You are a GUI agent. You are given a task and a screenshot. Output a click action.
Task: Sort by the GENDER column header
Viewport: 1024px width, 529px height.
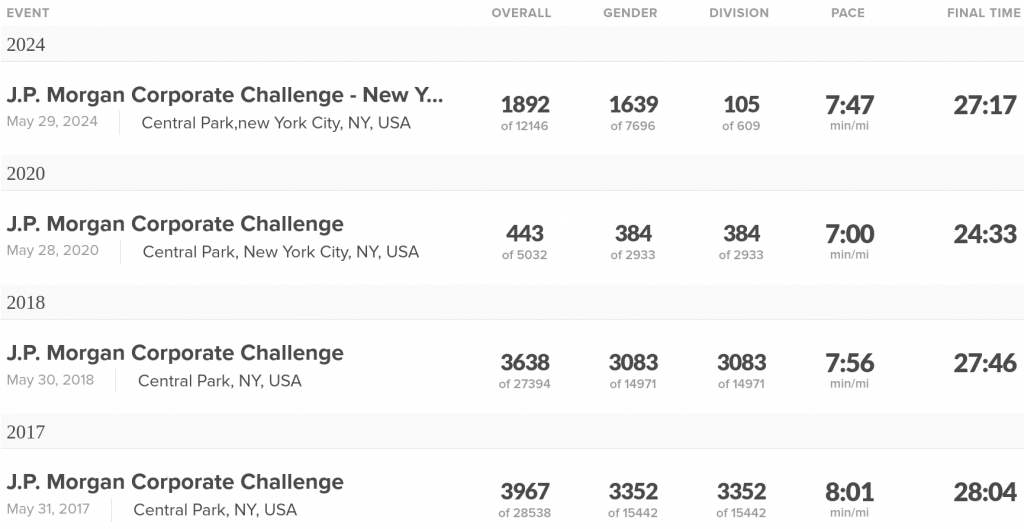(x=630, y=13)
